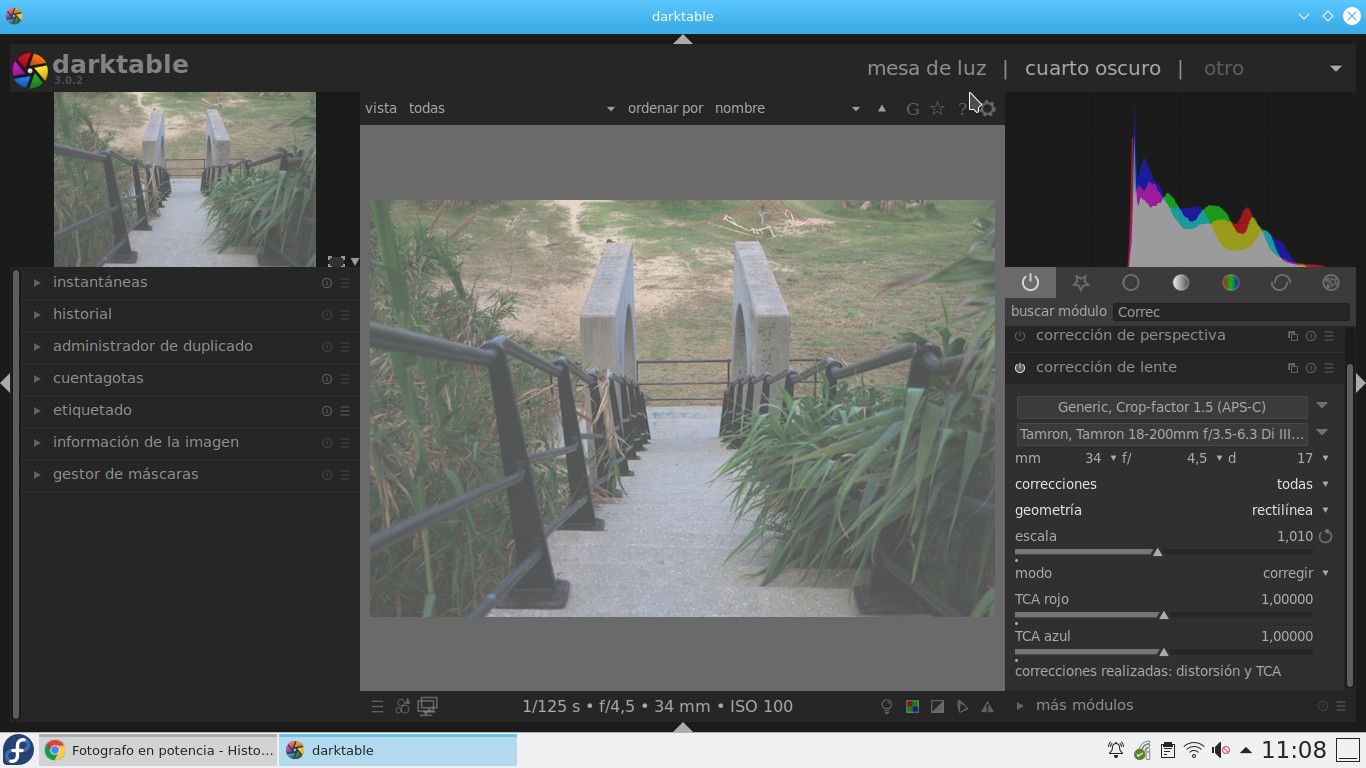
Task: Open darktable logo in header
Action: 30,69
